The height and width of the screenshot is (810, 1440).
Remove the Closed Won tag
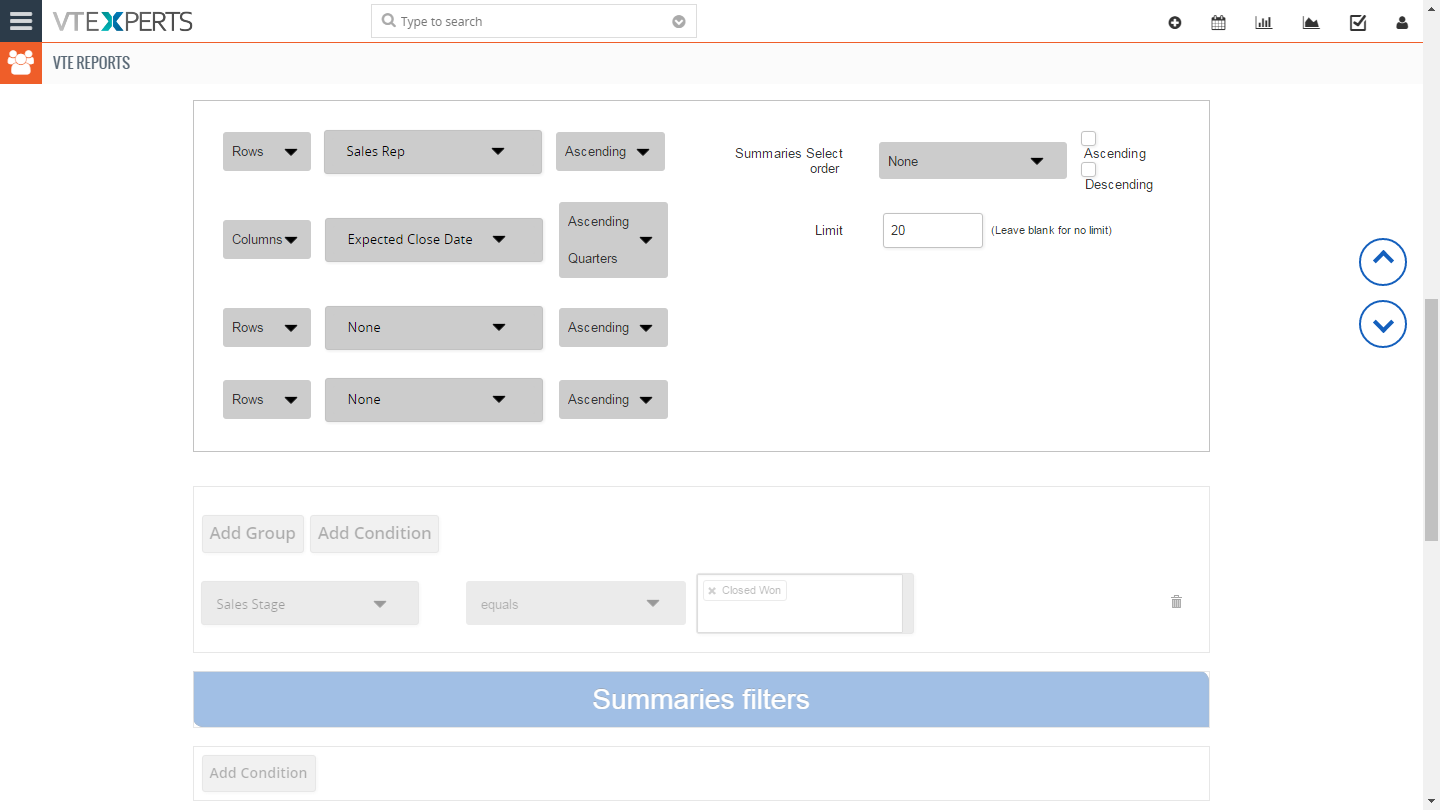click(x=712, y=591)
